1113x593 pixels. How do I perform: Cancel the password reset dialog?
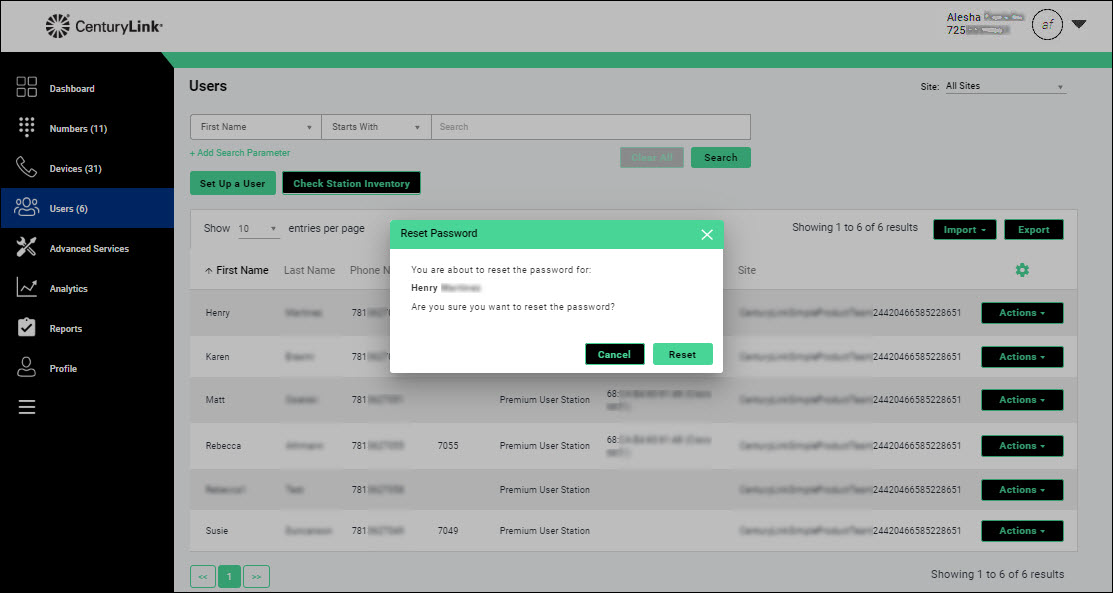click(614, 355)
